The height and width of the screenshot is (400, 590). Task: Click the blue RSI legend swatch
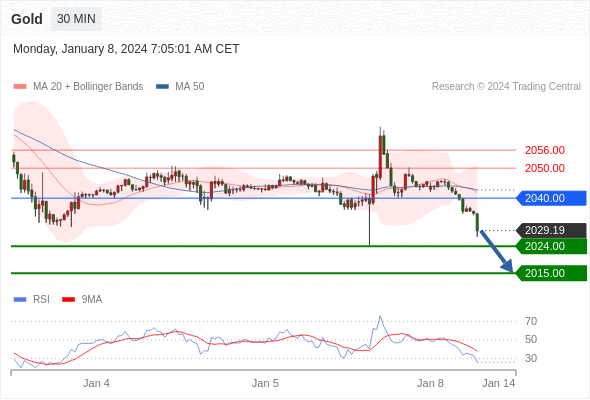pyautogui.click(x=20, y=300)
